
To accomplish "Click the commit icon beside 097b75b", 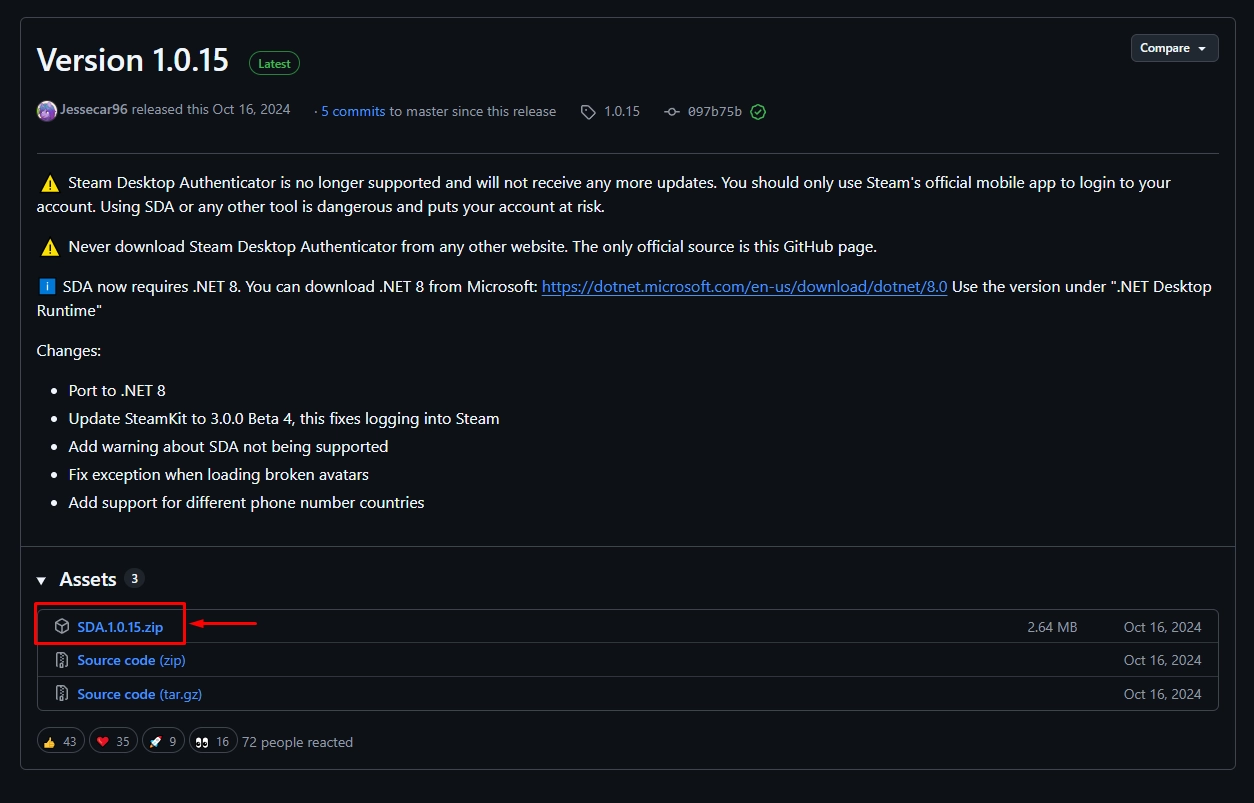I will [672, 112].
